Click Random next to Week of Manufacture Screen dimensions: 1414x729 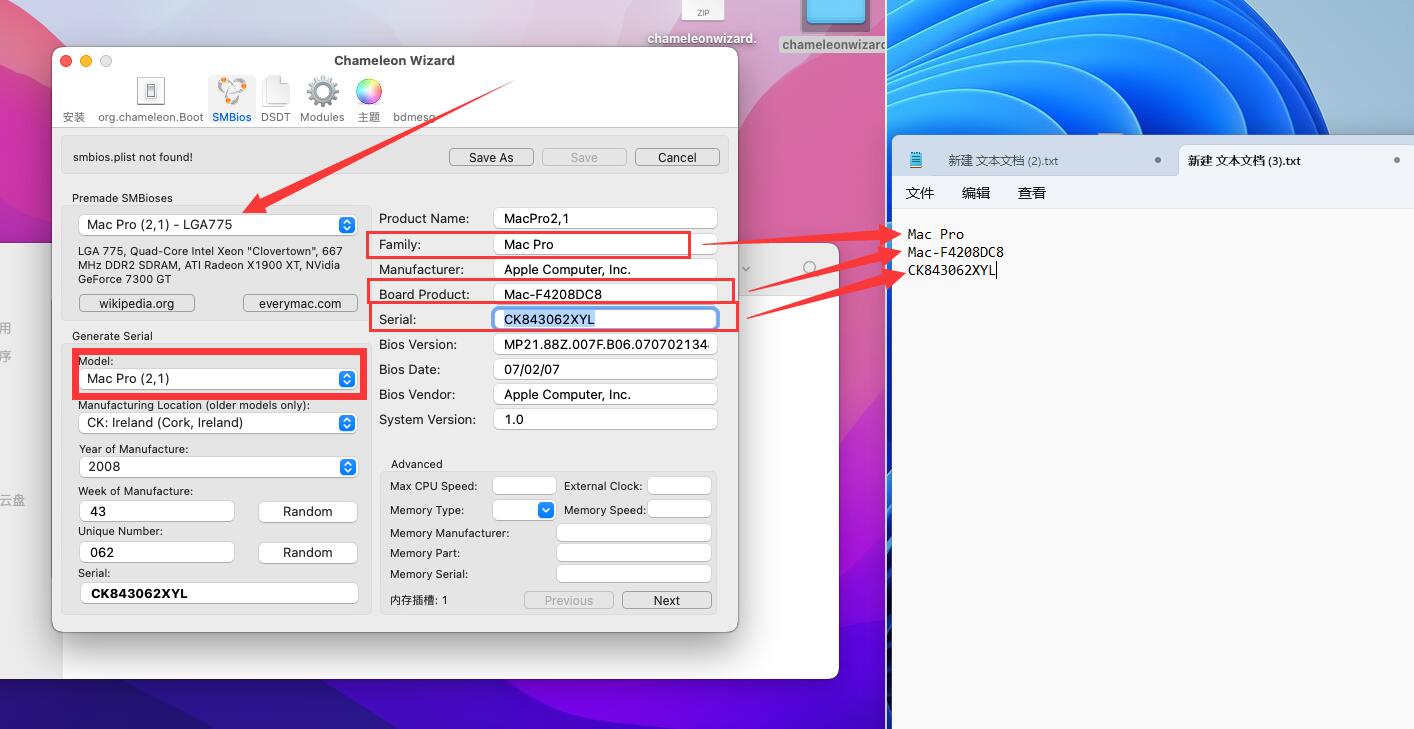click(307, 512)
